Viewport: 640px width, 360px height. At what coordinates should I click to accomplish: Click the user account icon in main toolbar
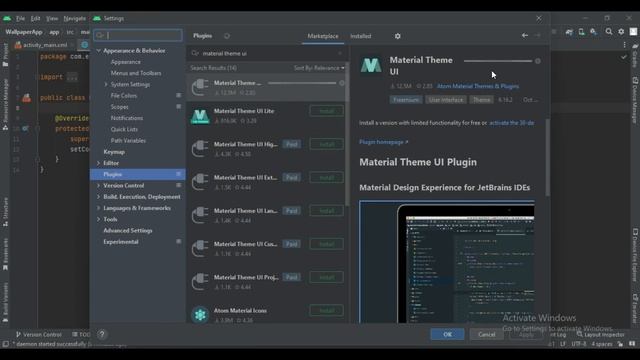point(633,31)
